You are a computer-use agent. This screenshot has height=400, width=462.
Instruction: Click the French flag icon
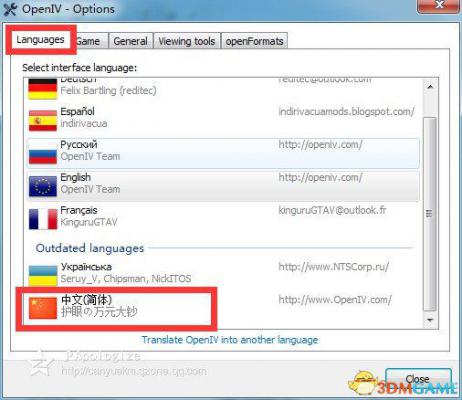click(x=43, y=219)
